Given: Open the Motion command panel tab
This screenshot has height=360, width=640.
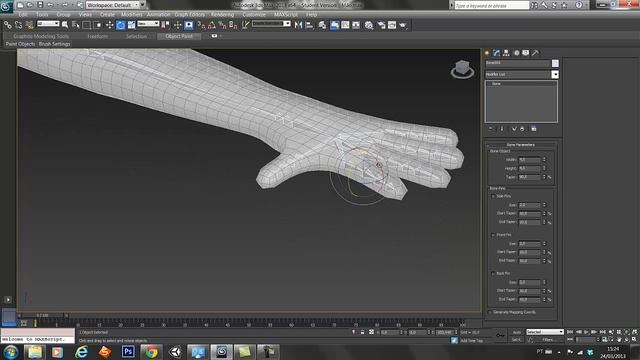Looking at the screenshot, I should pos(516,53).
